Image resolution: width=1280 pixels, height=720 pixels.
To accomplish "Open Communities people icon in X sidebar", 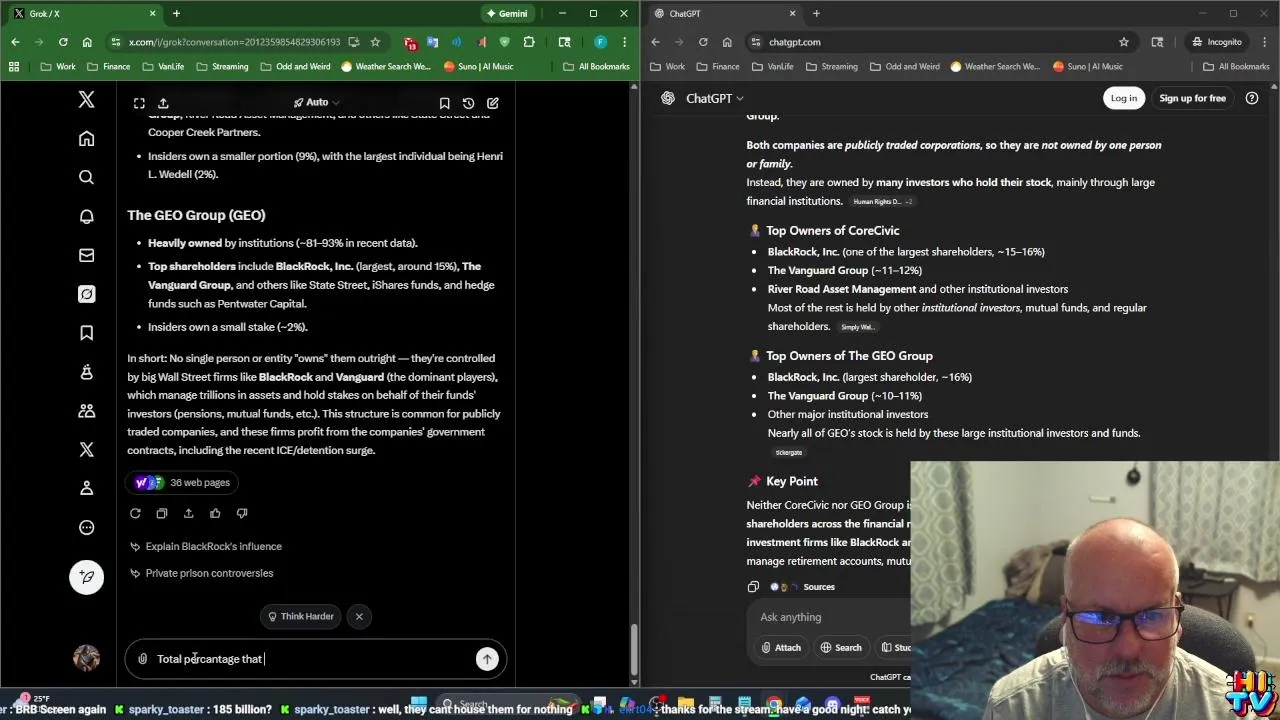I will (86, 411).
